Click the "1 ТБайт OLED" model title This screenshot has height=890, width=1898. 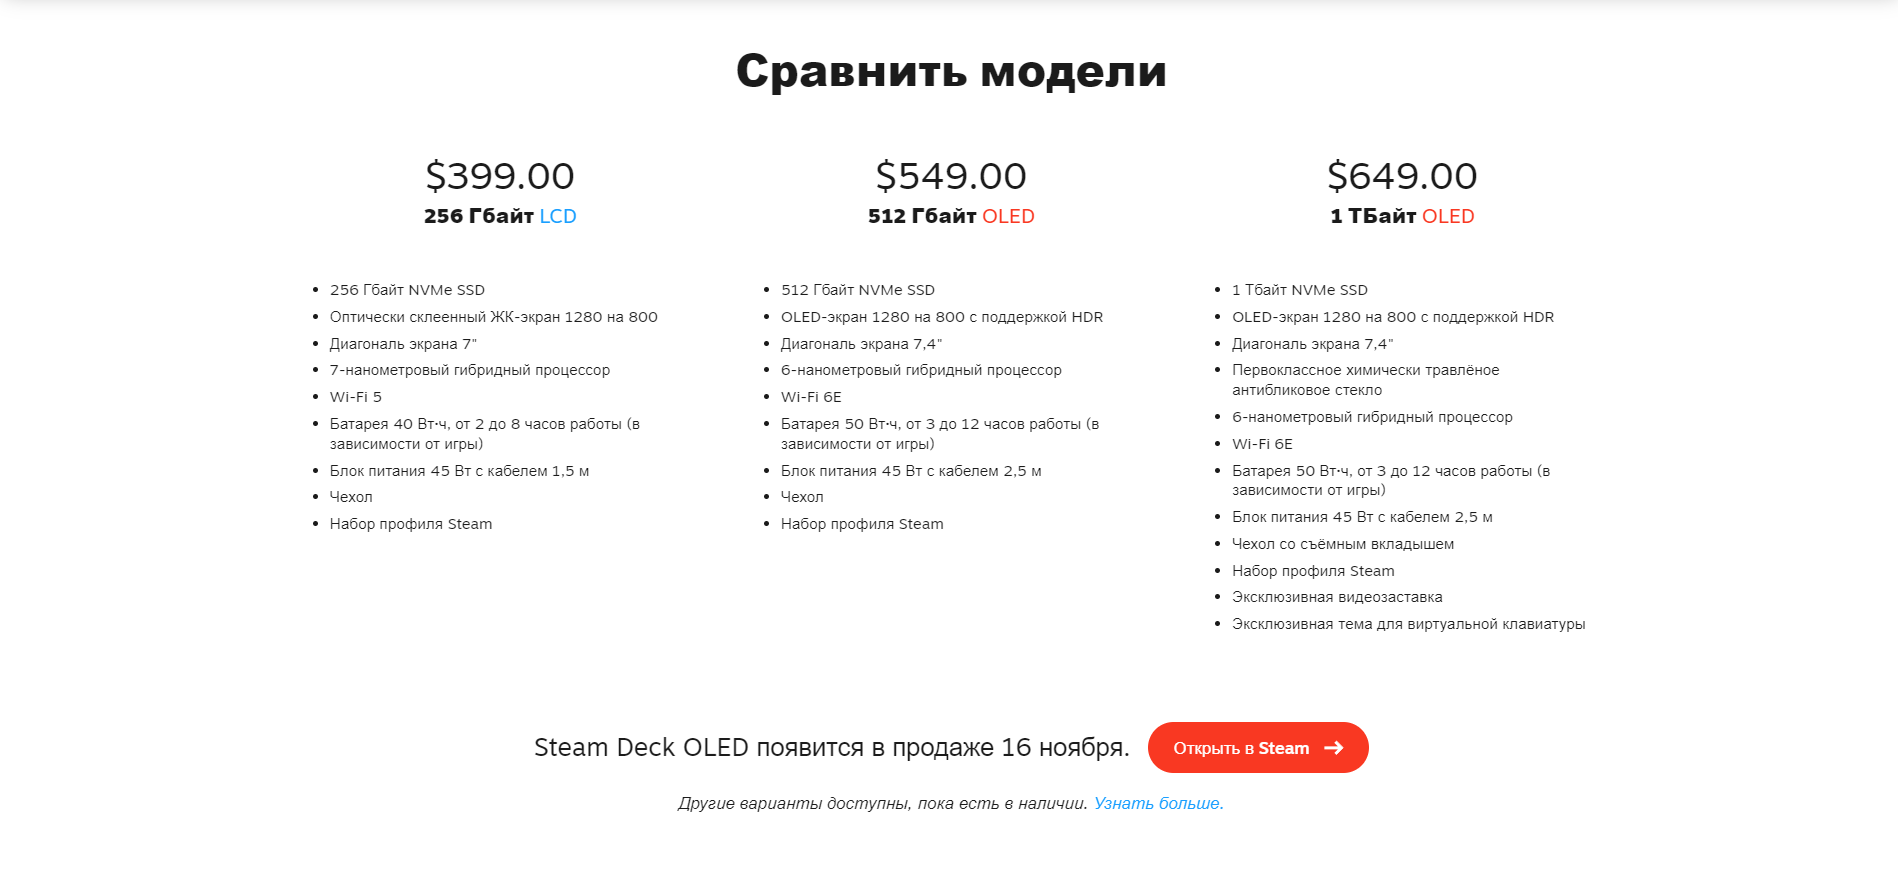(1402, 216)
